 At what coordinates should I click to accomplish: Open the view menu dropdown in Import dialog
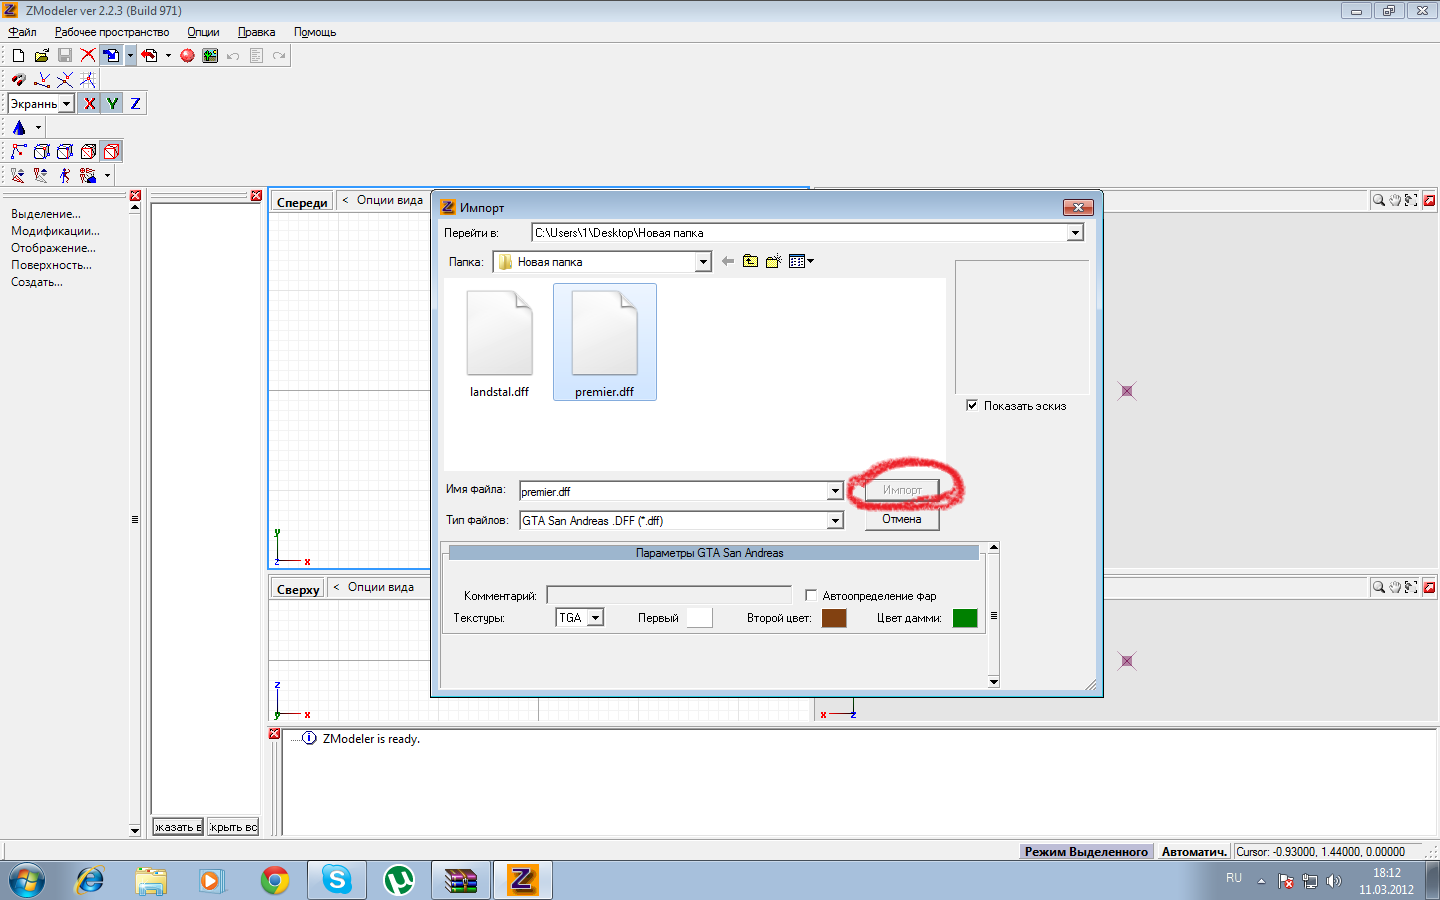tap(802, 262)
